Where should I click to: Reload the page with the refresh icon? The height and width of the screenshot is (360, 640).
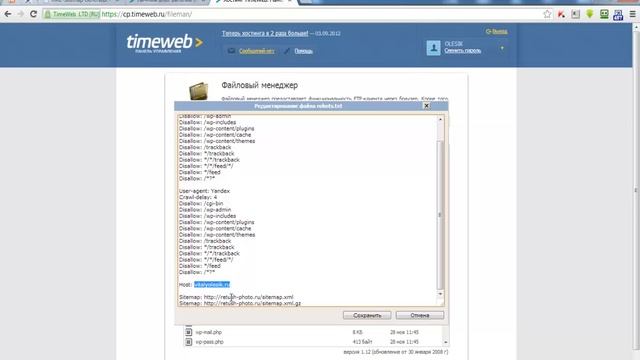pos(33,14)
